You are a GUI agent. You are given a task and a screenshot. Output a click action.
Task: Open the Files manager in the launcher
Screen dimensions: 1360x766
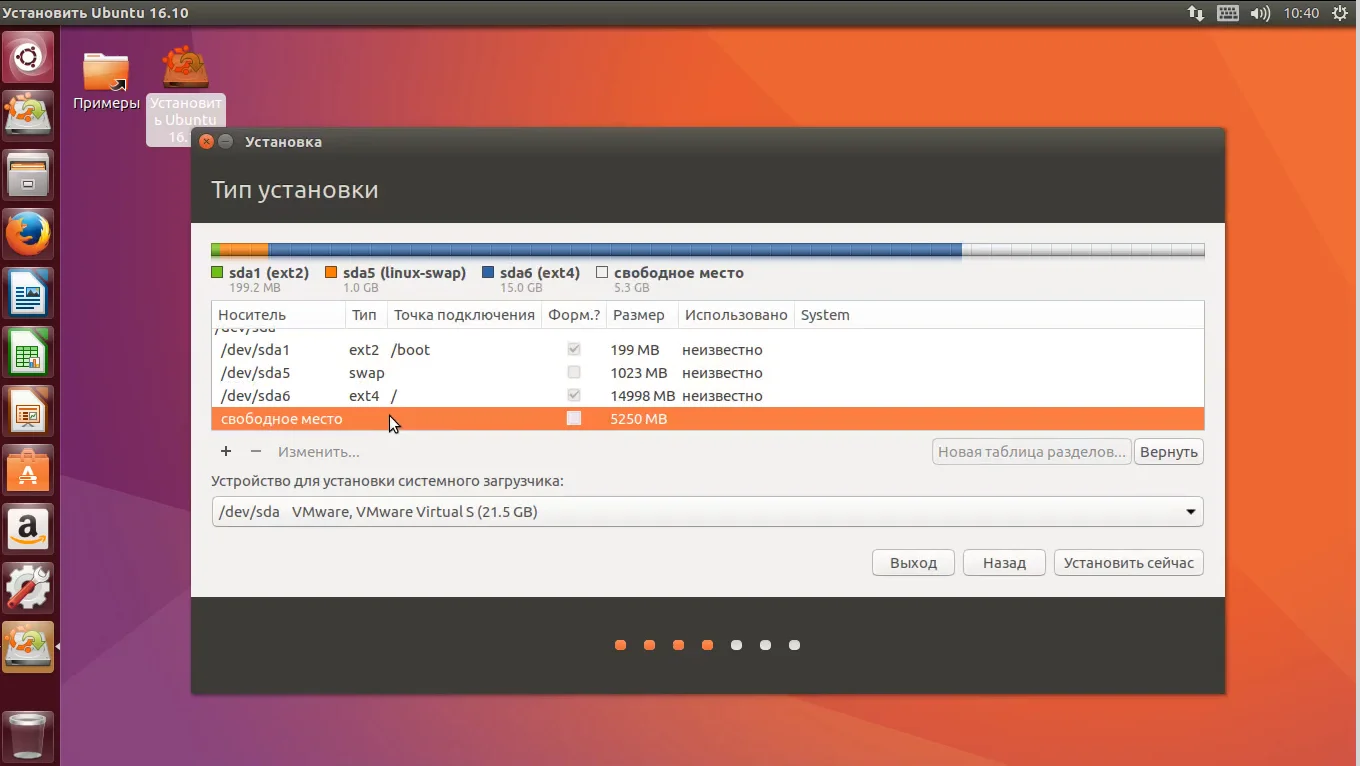click(28, 176)
